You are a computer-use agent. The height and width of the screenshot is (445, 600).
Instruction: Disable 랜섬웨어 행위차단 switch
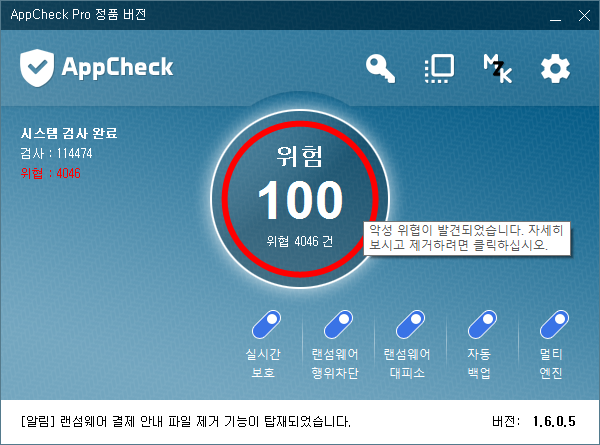tap(336, 326)
